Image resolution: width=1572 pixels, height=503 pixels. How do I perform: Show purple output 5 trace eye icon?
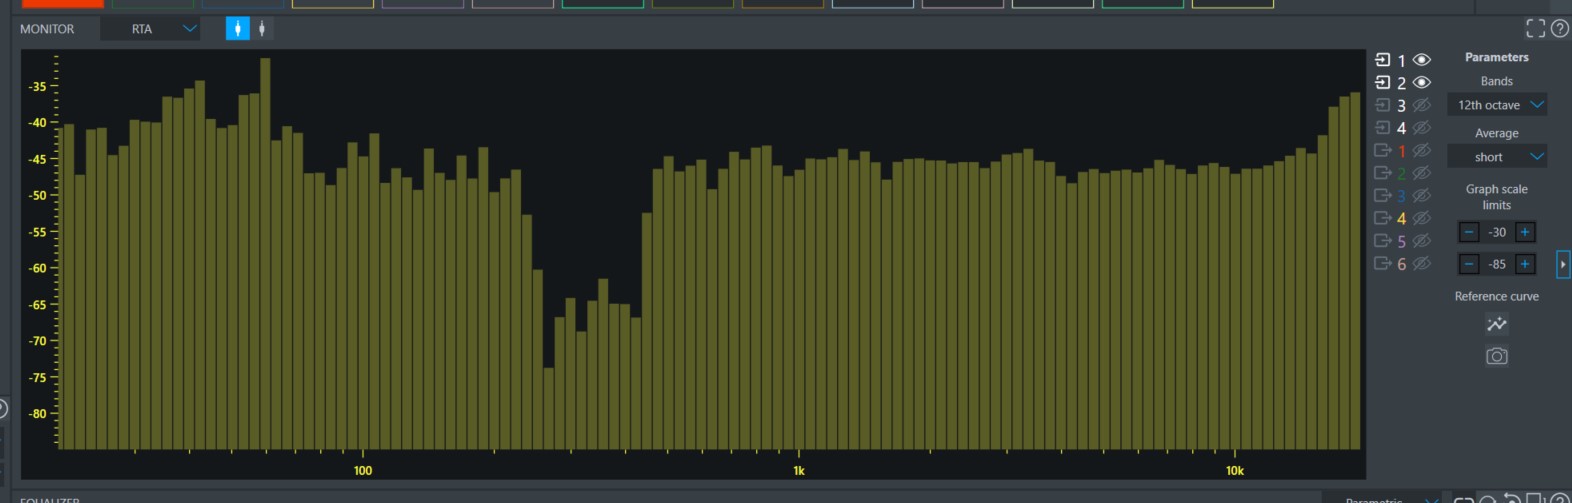[1421, 241]
